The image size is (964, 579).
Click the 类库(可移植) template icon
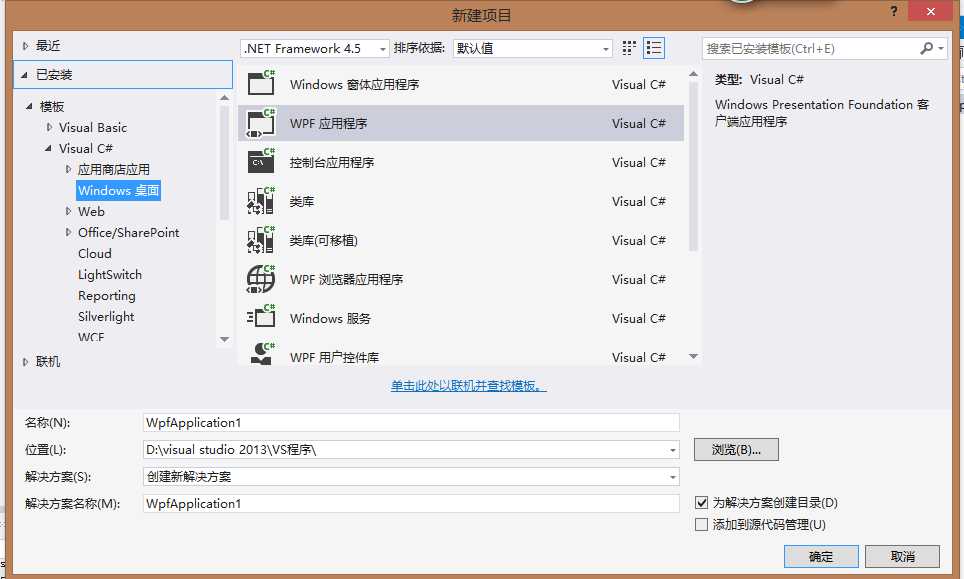(261, 240)
